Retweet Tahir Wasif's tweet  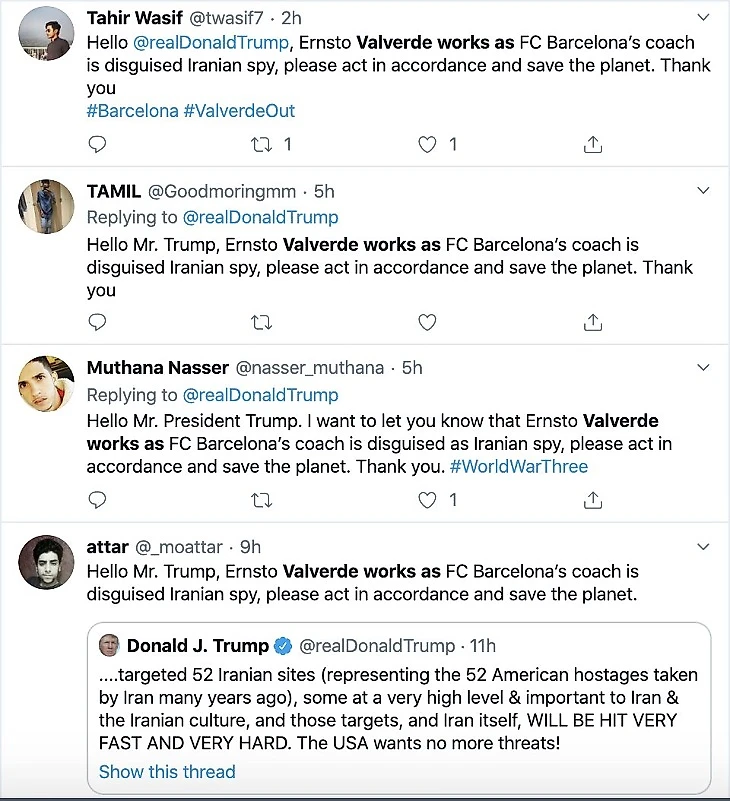(262, 145)
